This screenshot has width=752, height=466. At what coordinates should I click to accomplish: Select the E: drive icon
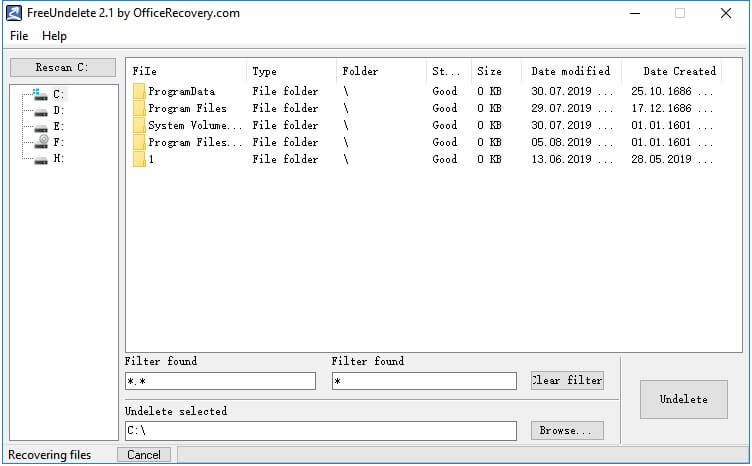[x=41, y=127]
